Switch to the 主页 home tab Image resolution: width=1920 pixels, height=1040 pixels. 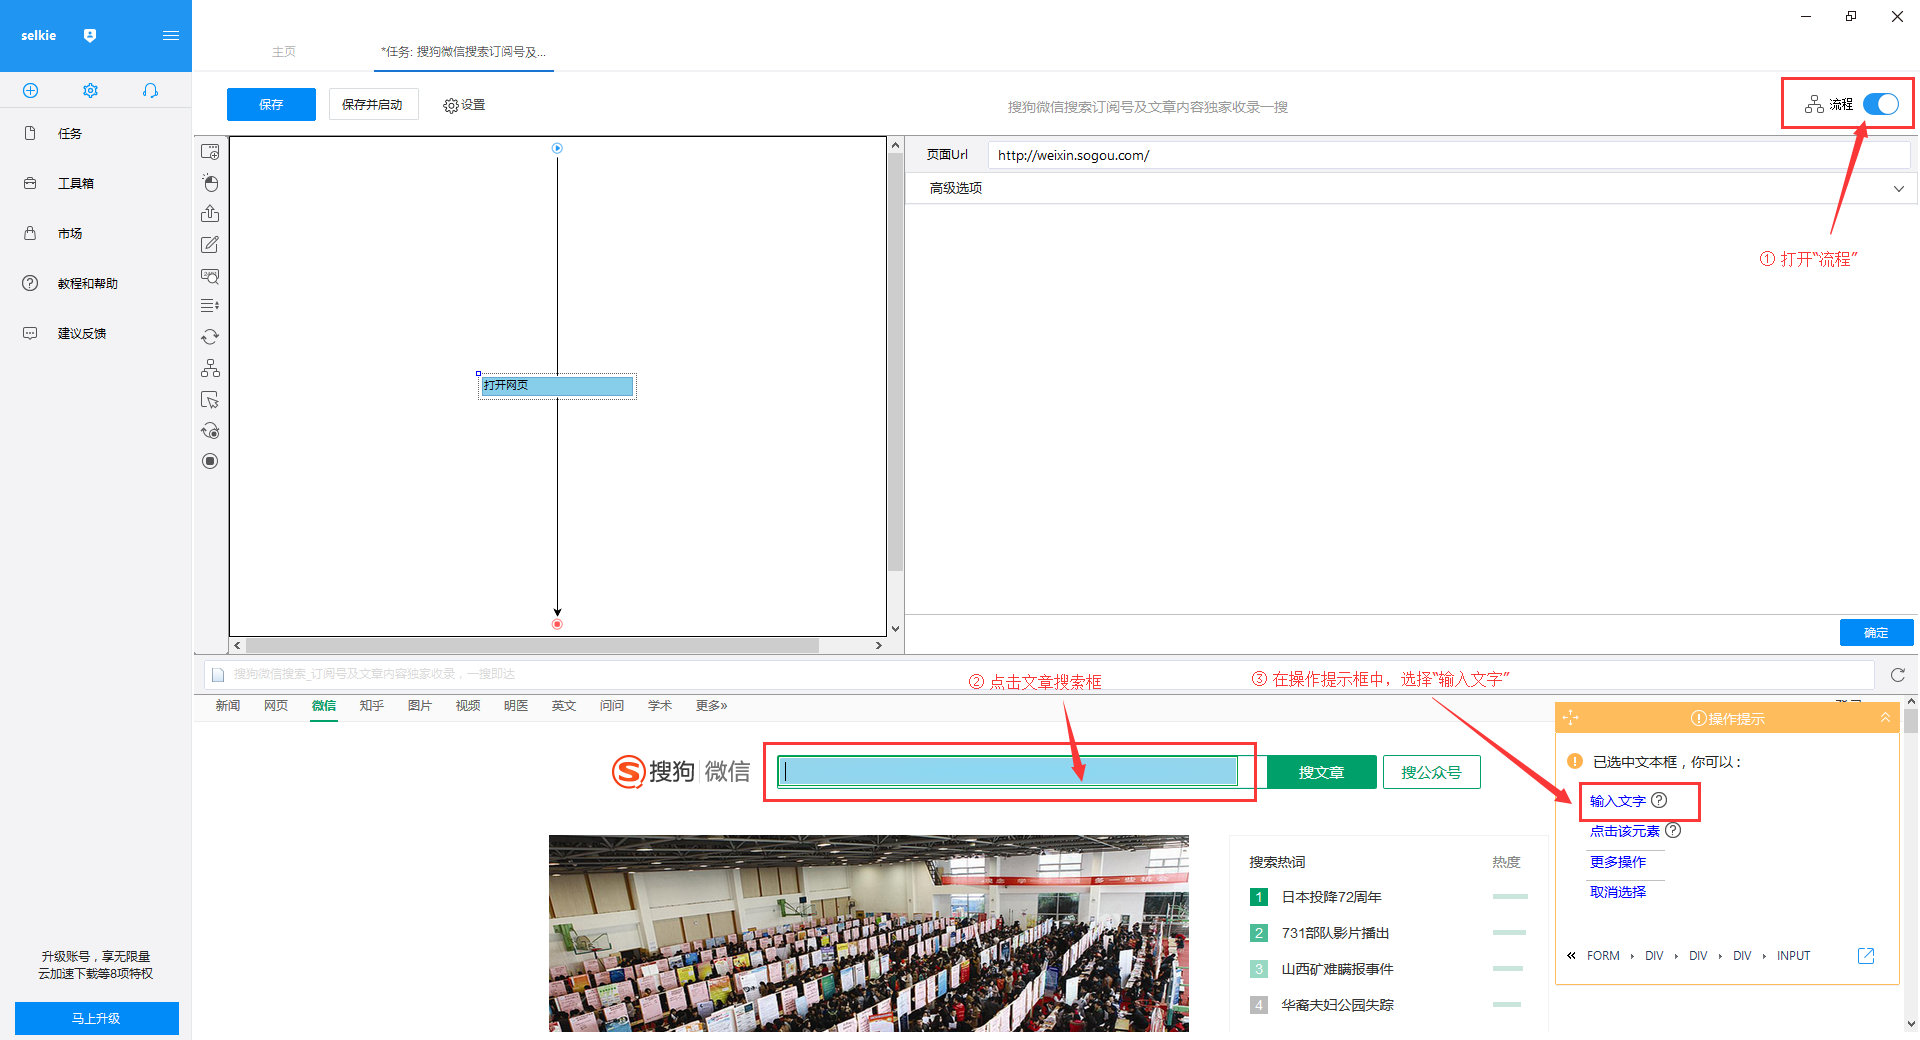point(284,52)
